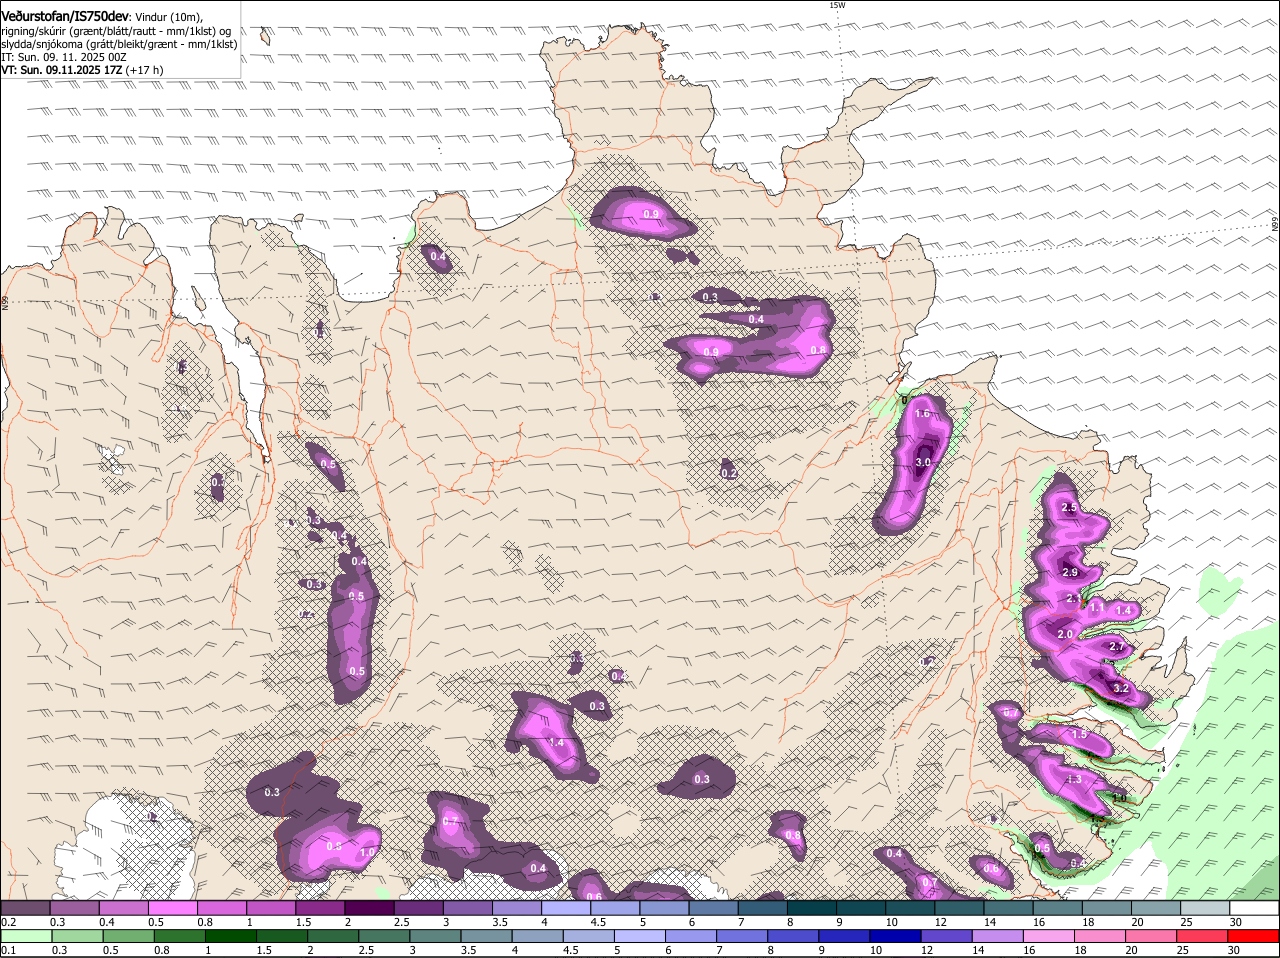The image size is (1280, 958).
Task: Select purple-scale swatch between 14 and 16
Action: coord(1009,908)
